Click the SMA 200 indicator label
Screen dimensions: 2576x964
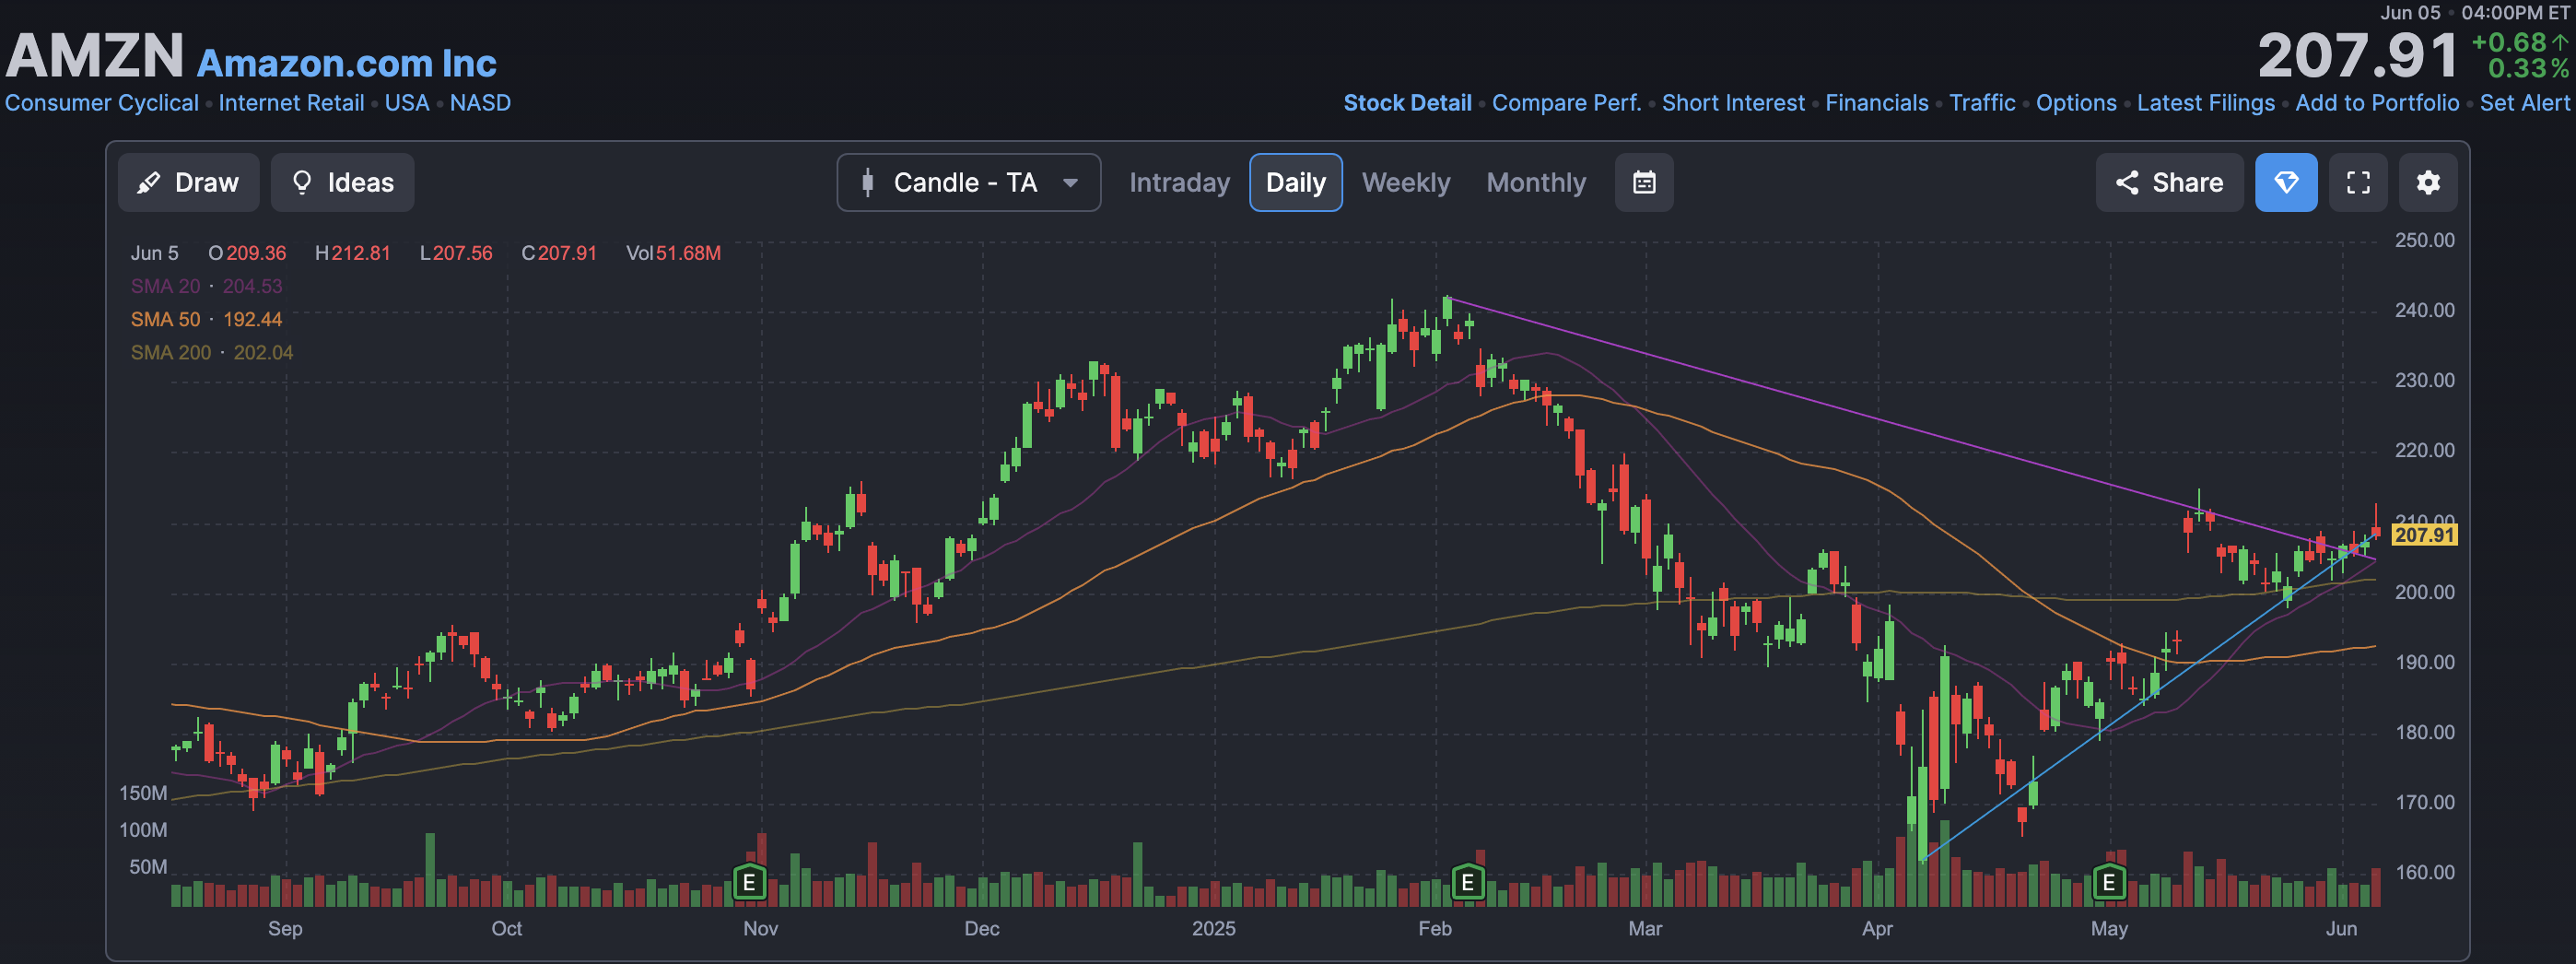171,352
